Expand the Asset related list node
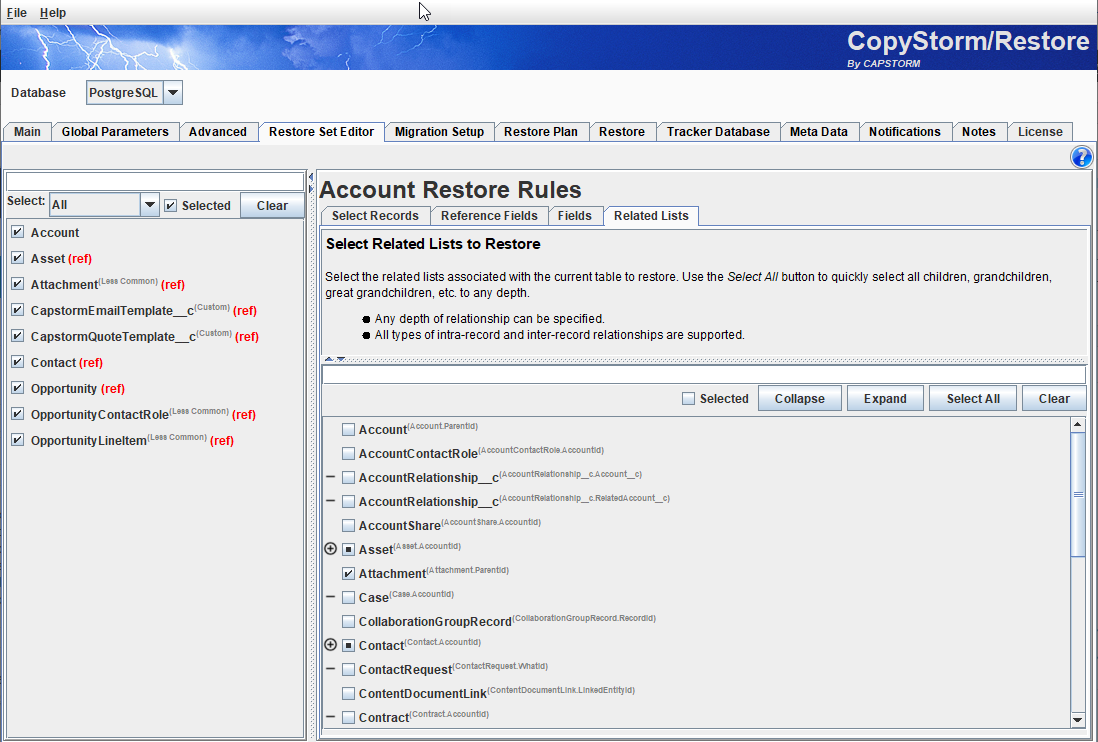 331,549
